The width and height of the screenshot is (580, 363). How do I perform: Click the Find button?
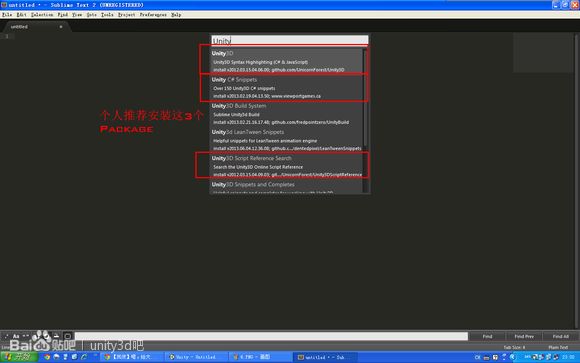pyautogui.click(x=487, y=336)
